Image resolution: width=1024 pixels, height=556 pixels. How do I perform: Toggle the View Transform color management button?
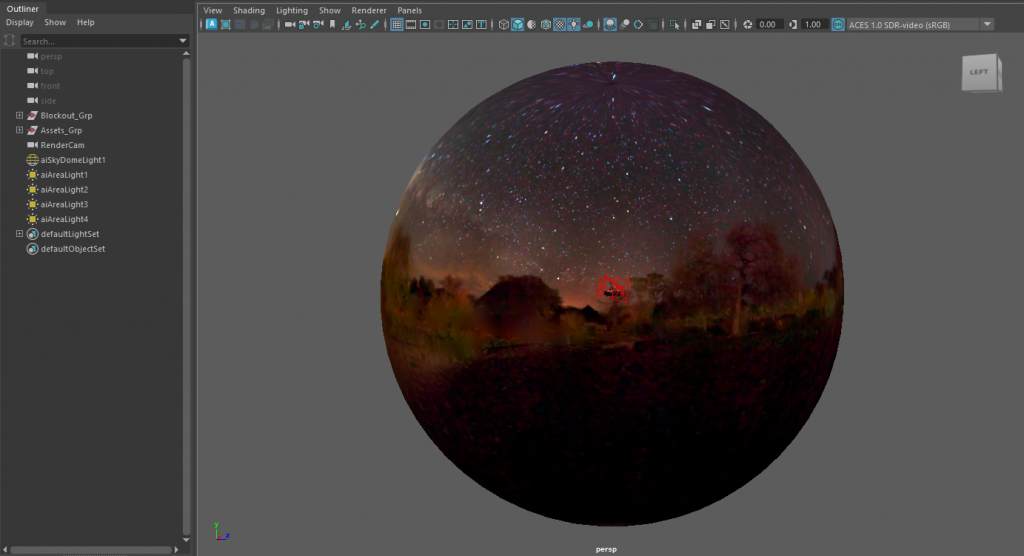(838, 24)
